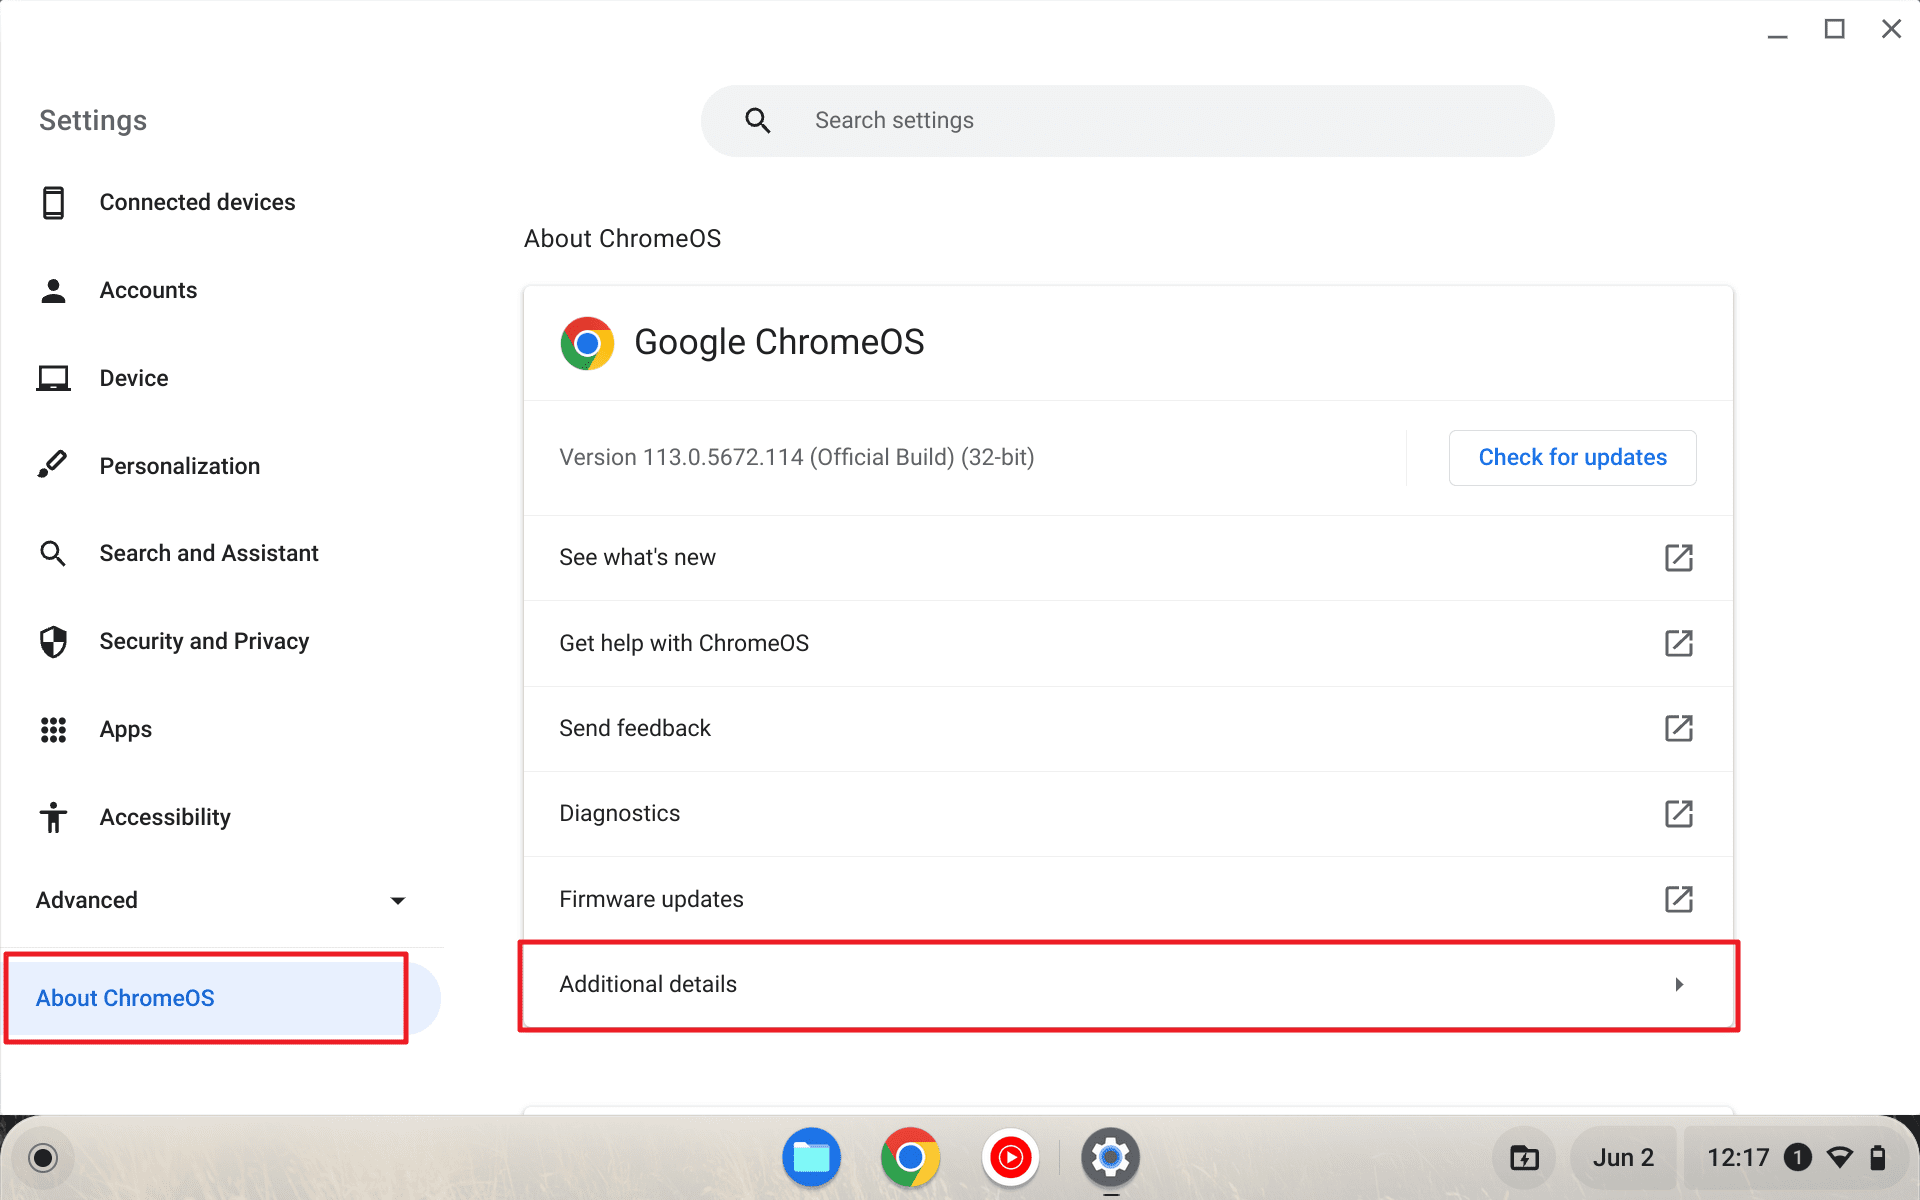Click the Personalization brush icon
This screenshot has width=1920, height=1200.
point(53,465)
